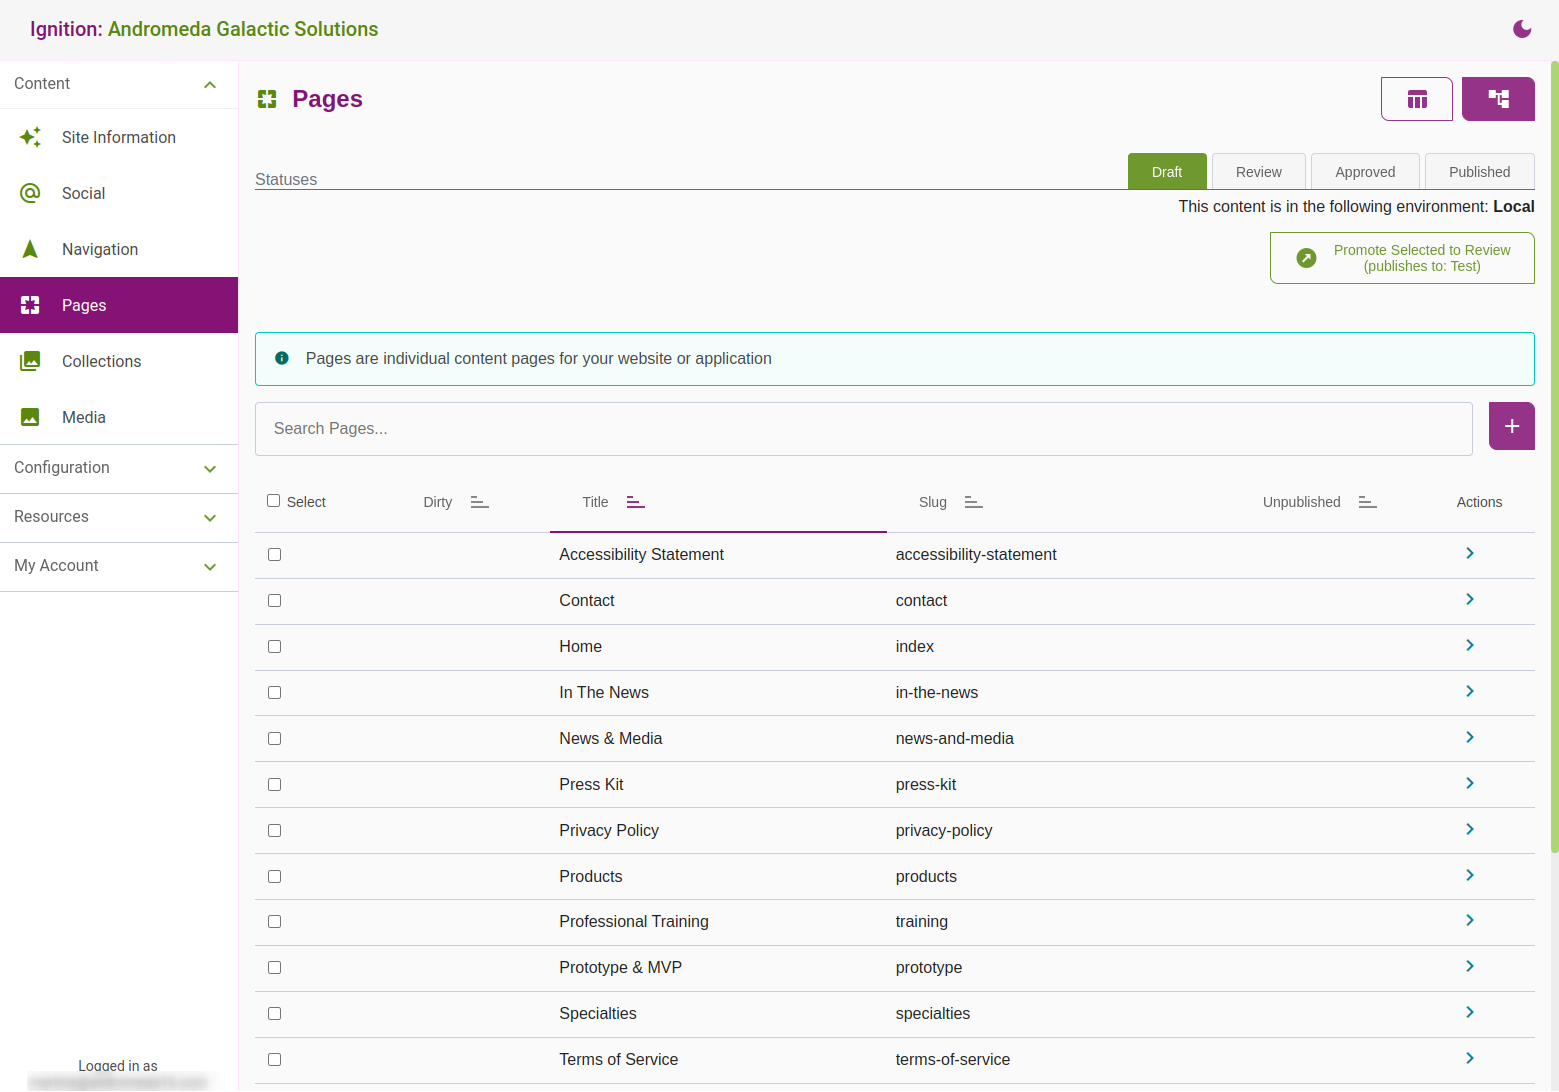Click the Navigation arrow icon
Screen dimensions: 1559x1092
click(30, 249)
